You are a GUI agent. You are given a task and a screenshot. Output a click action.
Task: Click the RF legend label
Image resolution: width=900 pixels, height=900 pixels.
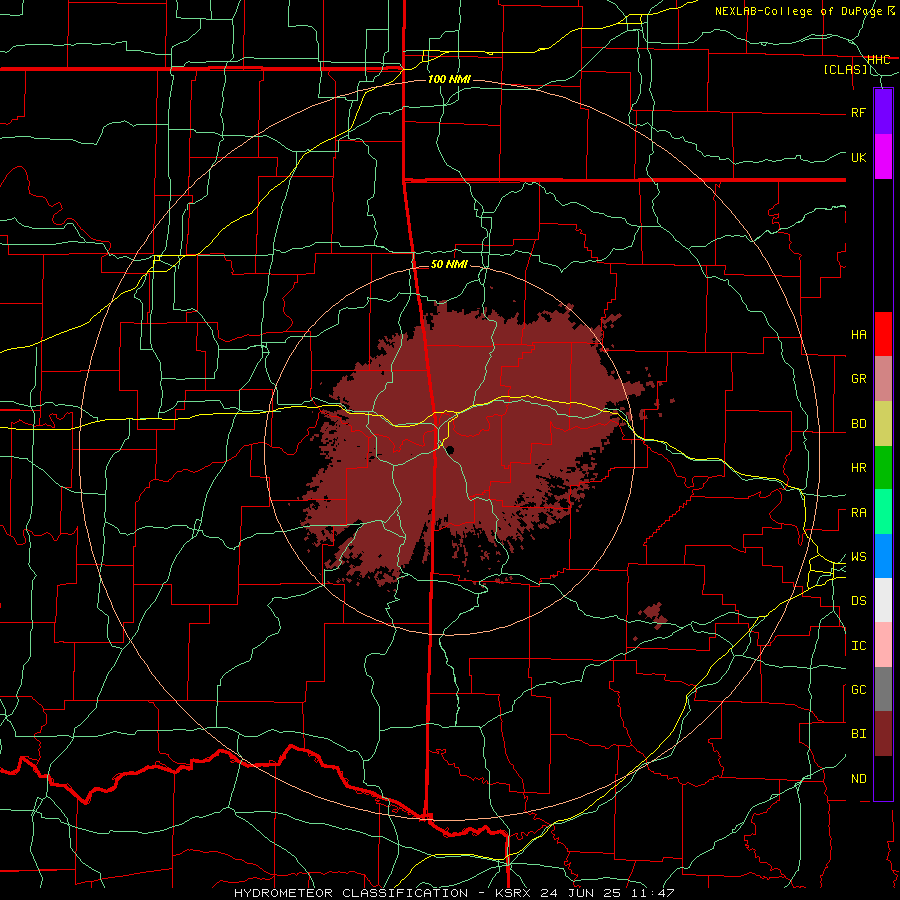pyautogui.click(x=858, y=112)
